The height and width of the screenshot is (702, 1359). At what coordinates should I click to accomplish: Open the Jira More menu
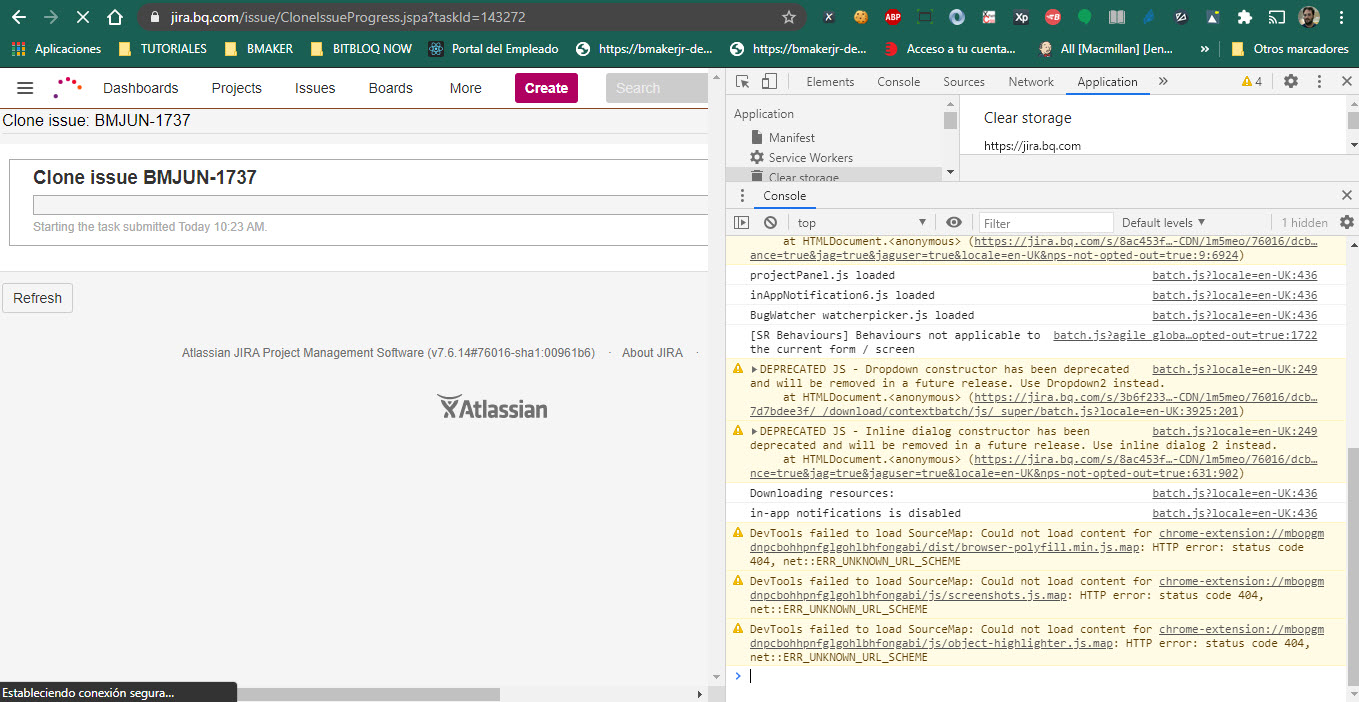(465, 88)
